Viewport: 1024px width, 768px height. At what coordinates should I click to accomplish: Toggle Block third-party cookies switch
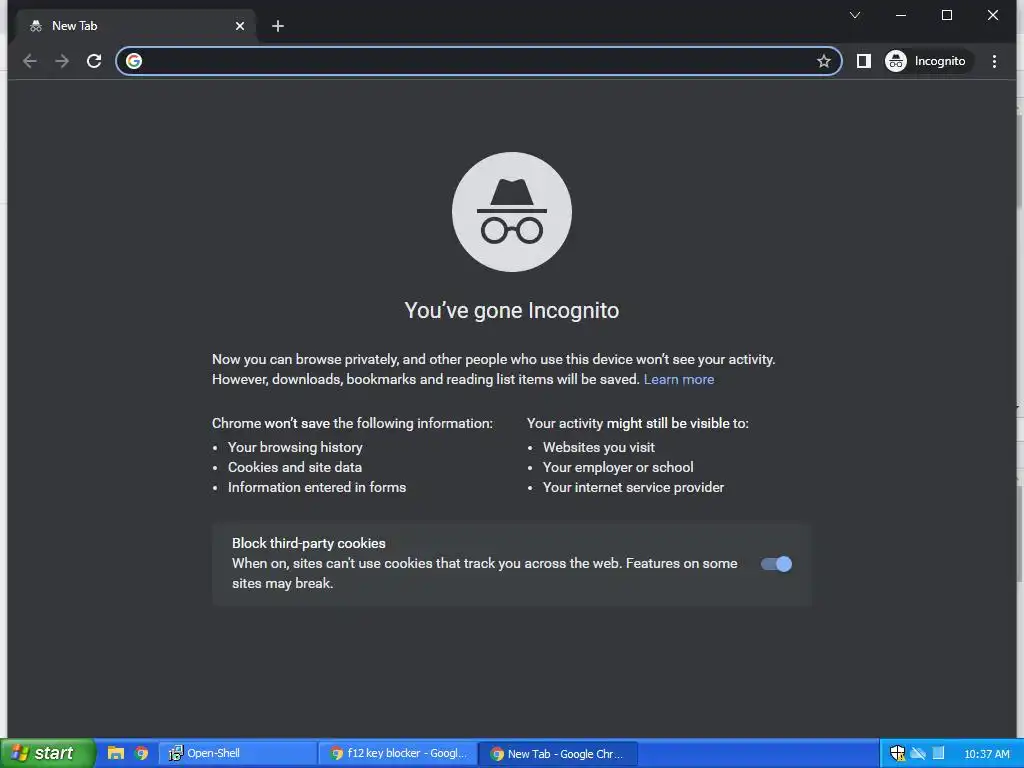[776, 564]
